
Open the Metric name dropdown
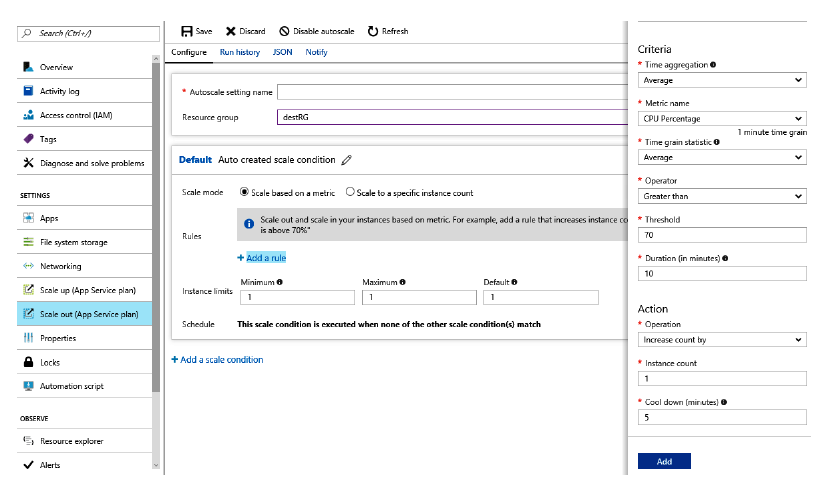click(721, 118)
